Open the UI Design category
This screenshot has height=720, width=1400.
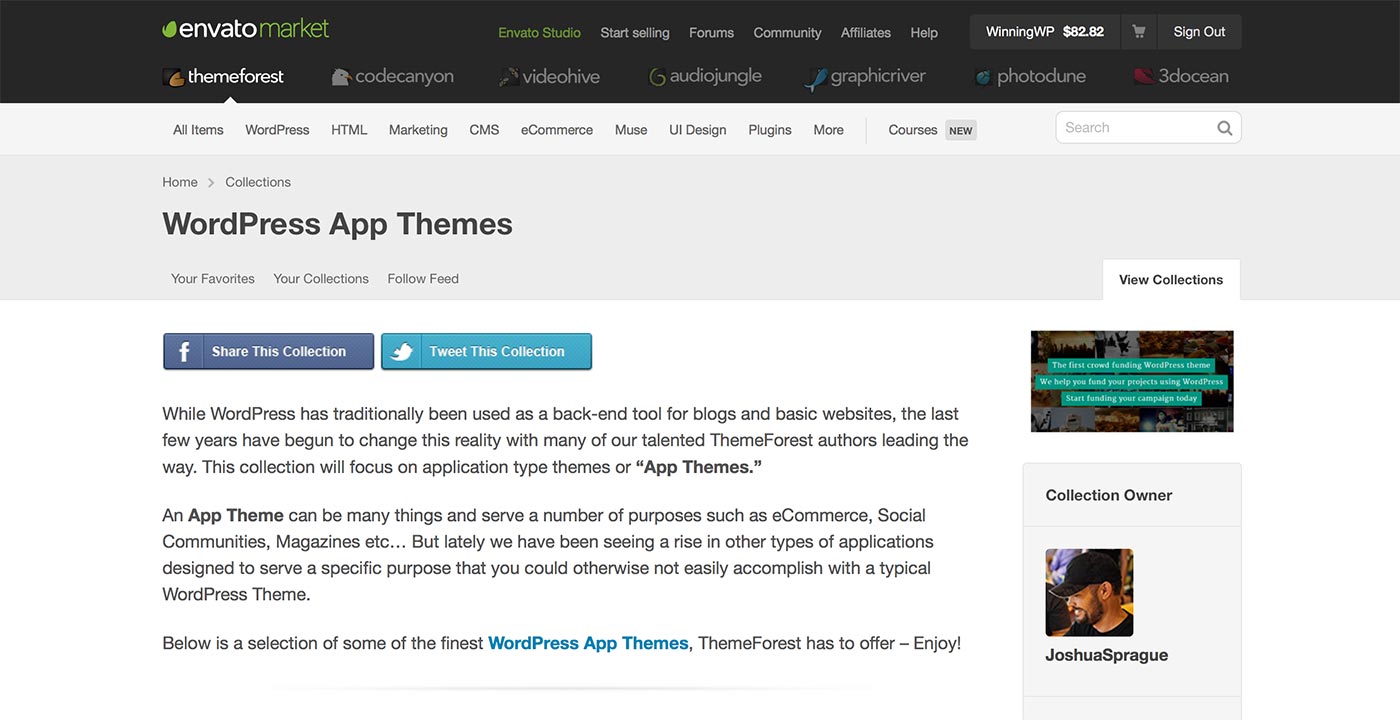pos(698,130)
